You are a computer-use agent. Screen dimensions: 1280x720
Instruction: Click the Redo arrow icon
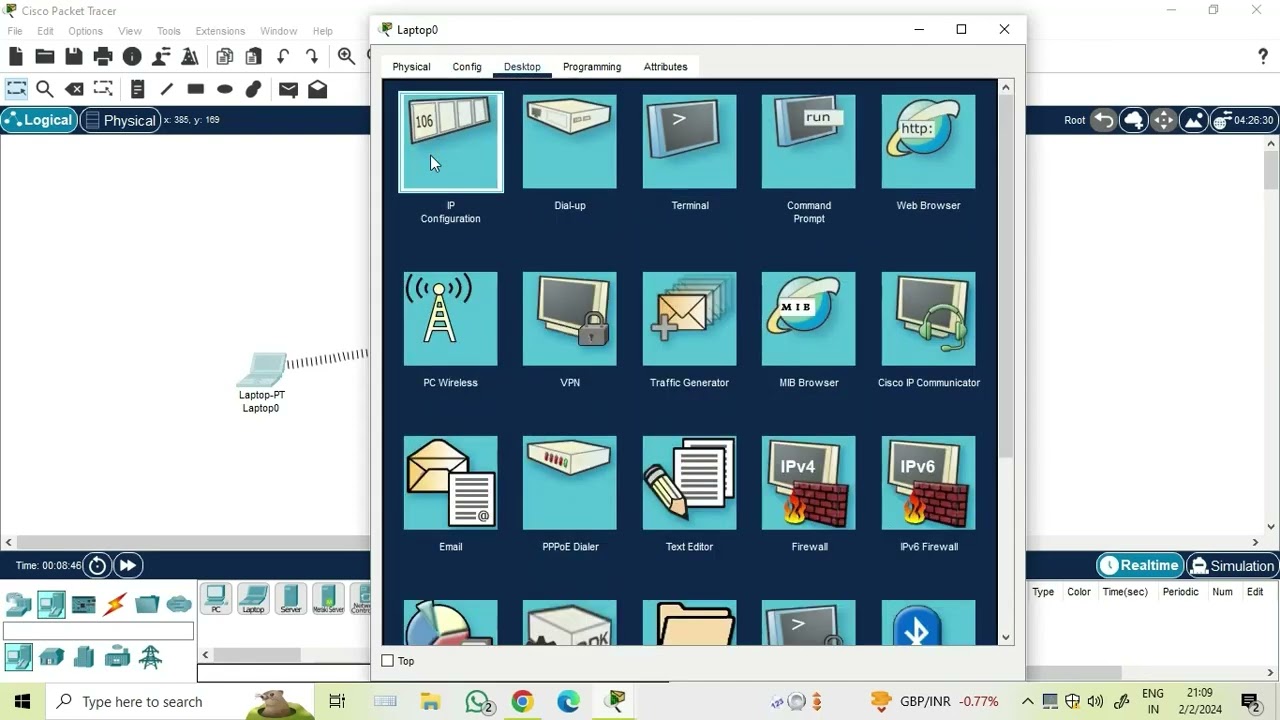pyautogui.click(x=312, y=57)
